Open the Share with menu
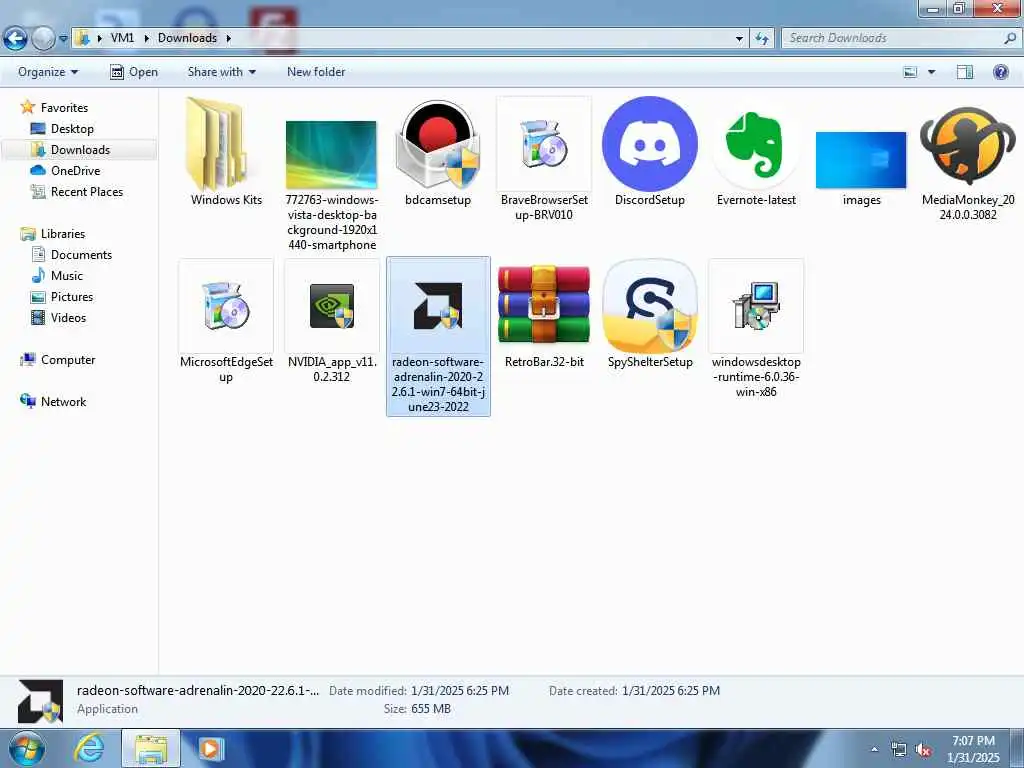1024x768 pixels. point(222,72)
